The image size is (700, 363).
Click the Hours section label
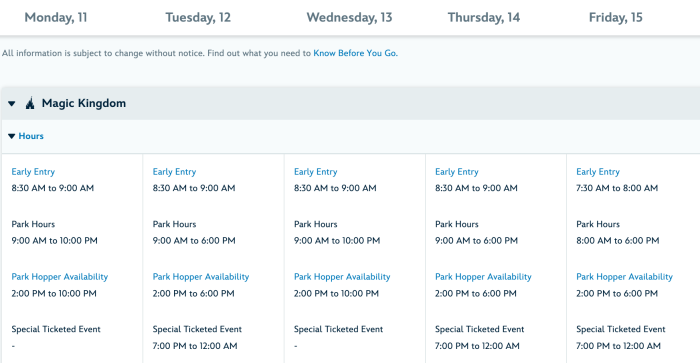pyautogui.click(x=31, y=136)
